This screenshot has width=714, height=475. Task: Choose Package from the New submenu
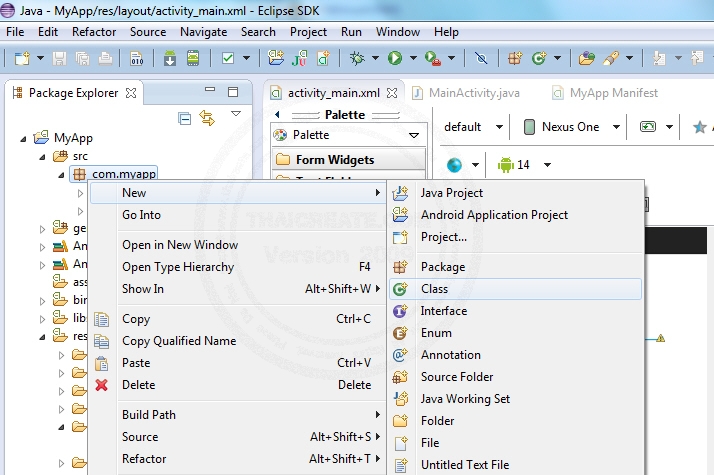click(x=515, y=267)
